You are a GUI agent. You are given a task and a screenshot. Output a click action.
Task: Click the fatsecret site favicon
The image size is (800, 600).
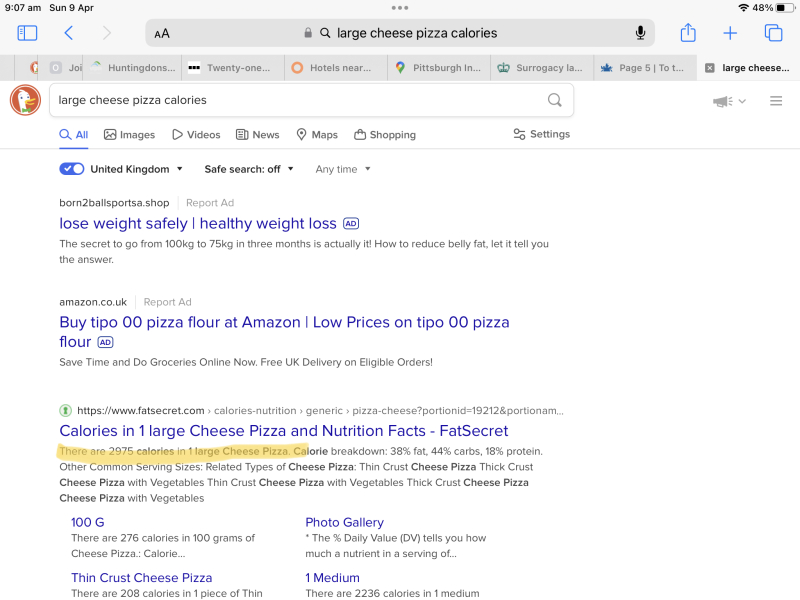click(65, 410)
